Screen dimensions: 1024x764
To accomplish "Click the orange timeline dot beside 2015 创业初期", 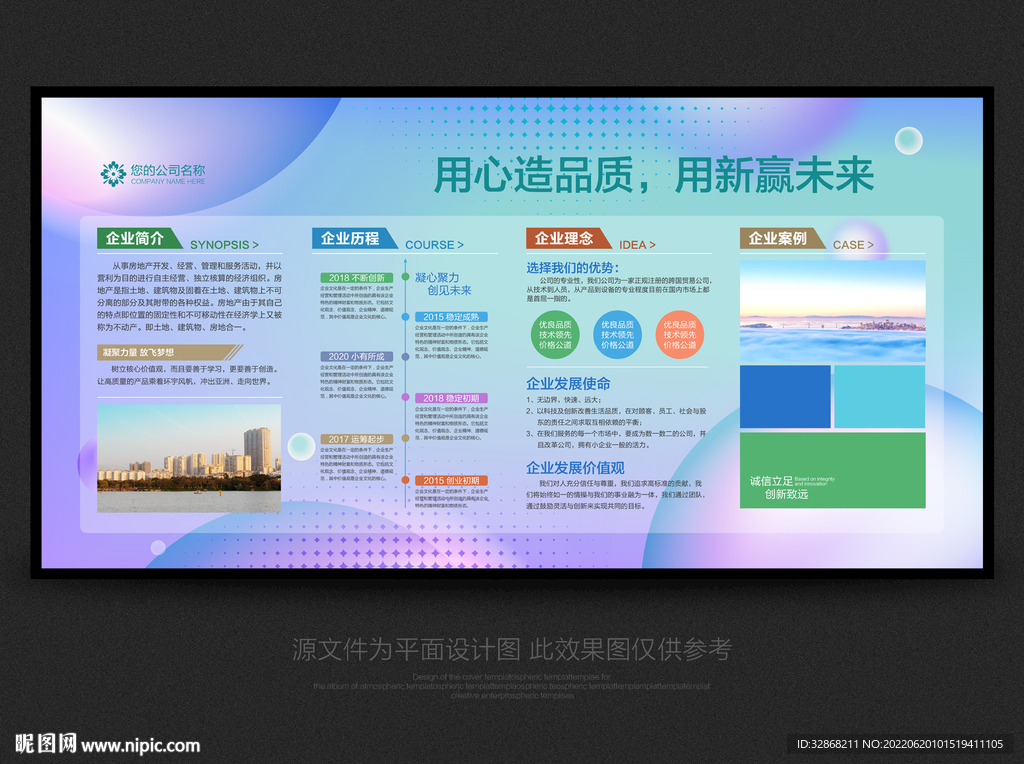I will coord(405,480).
